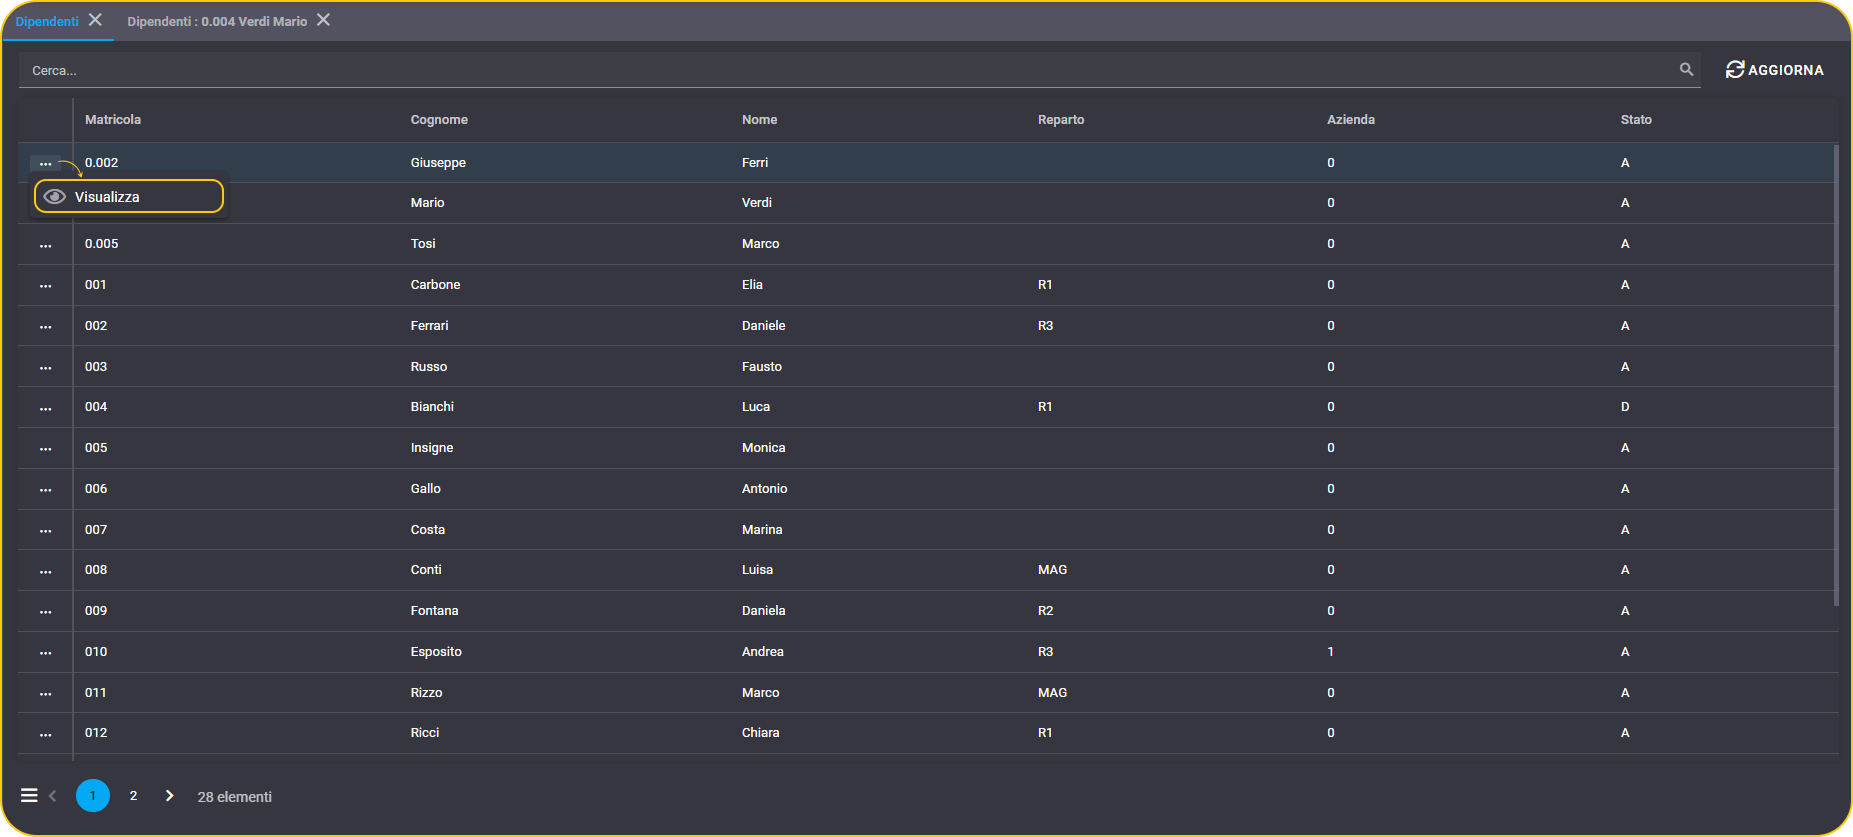The image size is (1853, 837).
Task: Close the Dipendenti tab
Action: (x=95, y=20)
